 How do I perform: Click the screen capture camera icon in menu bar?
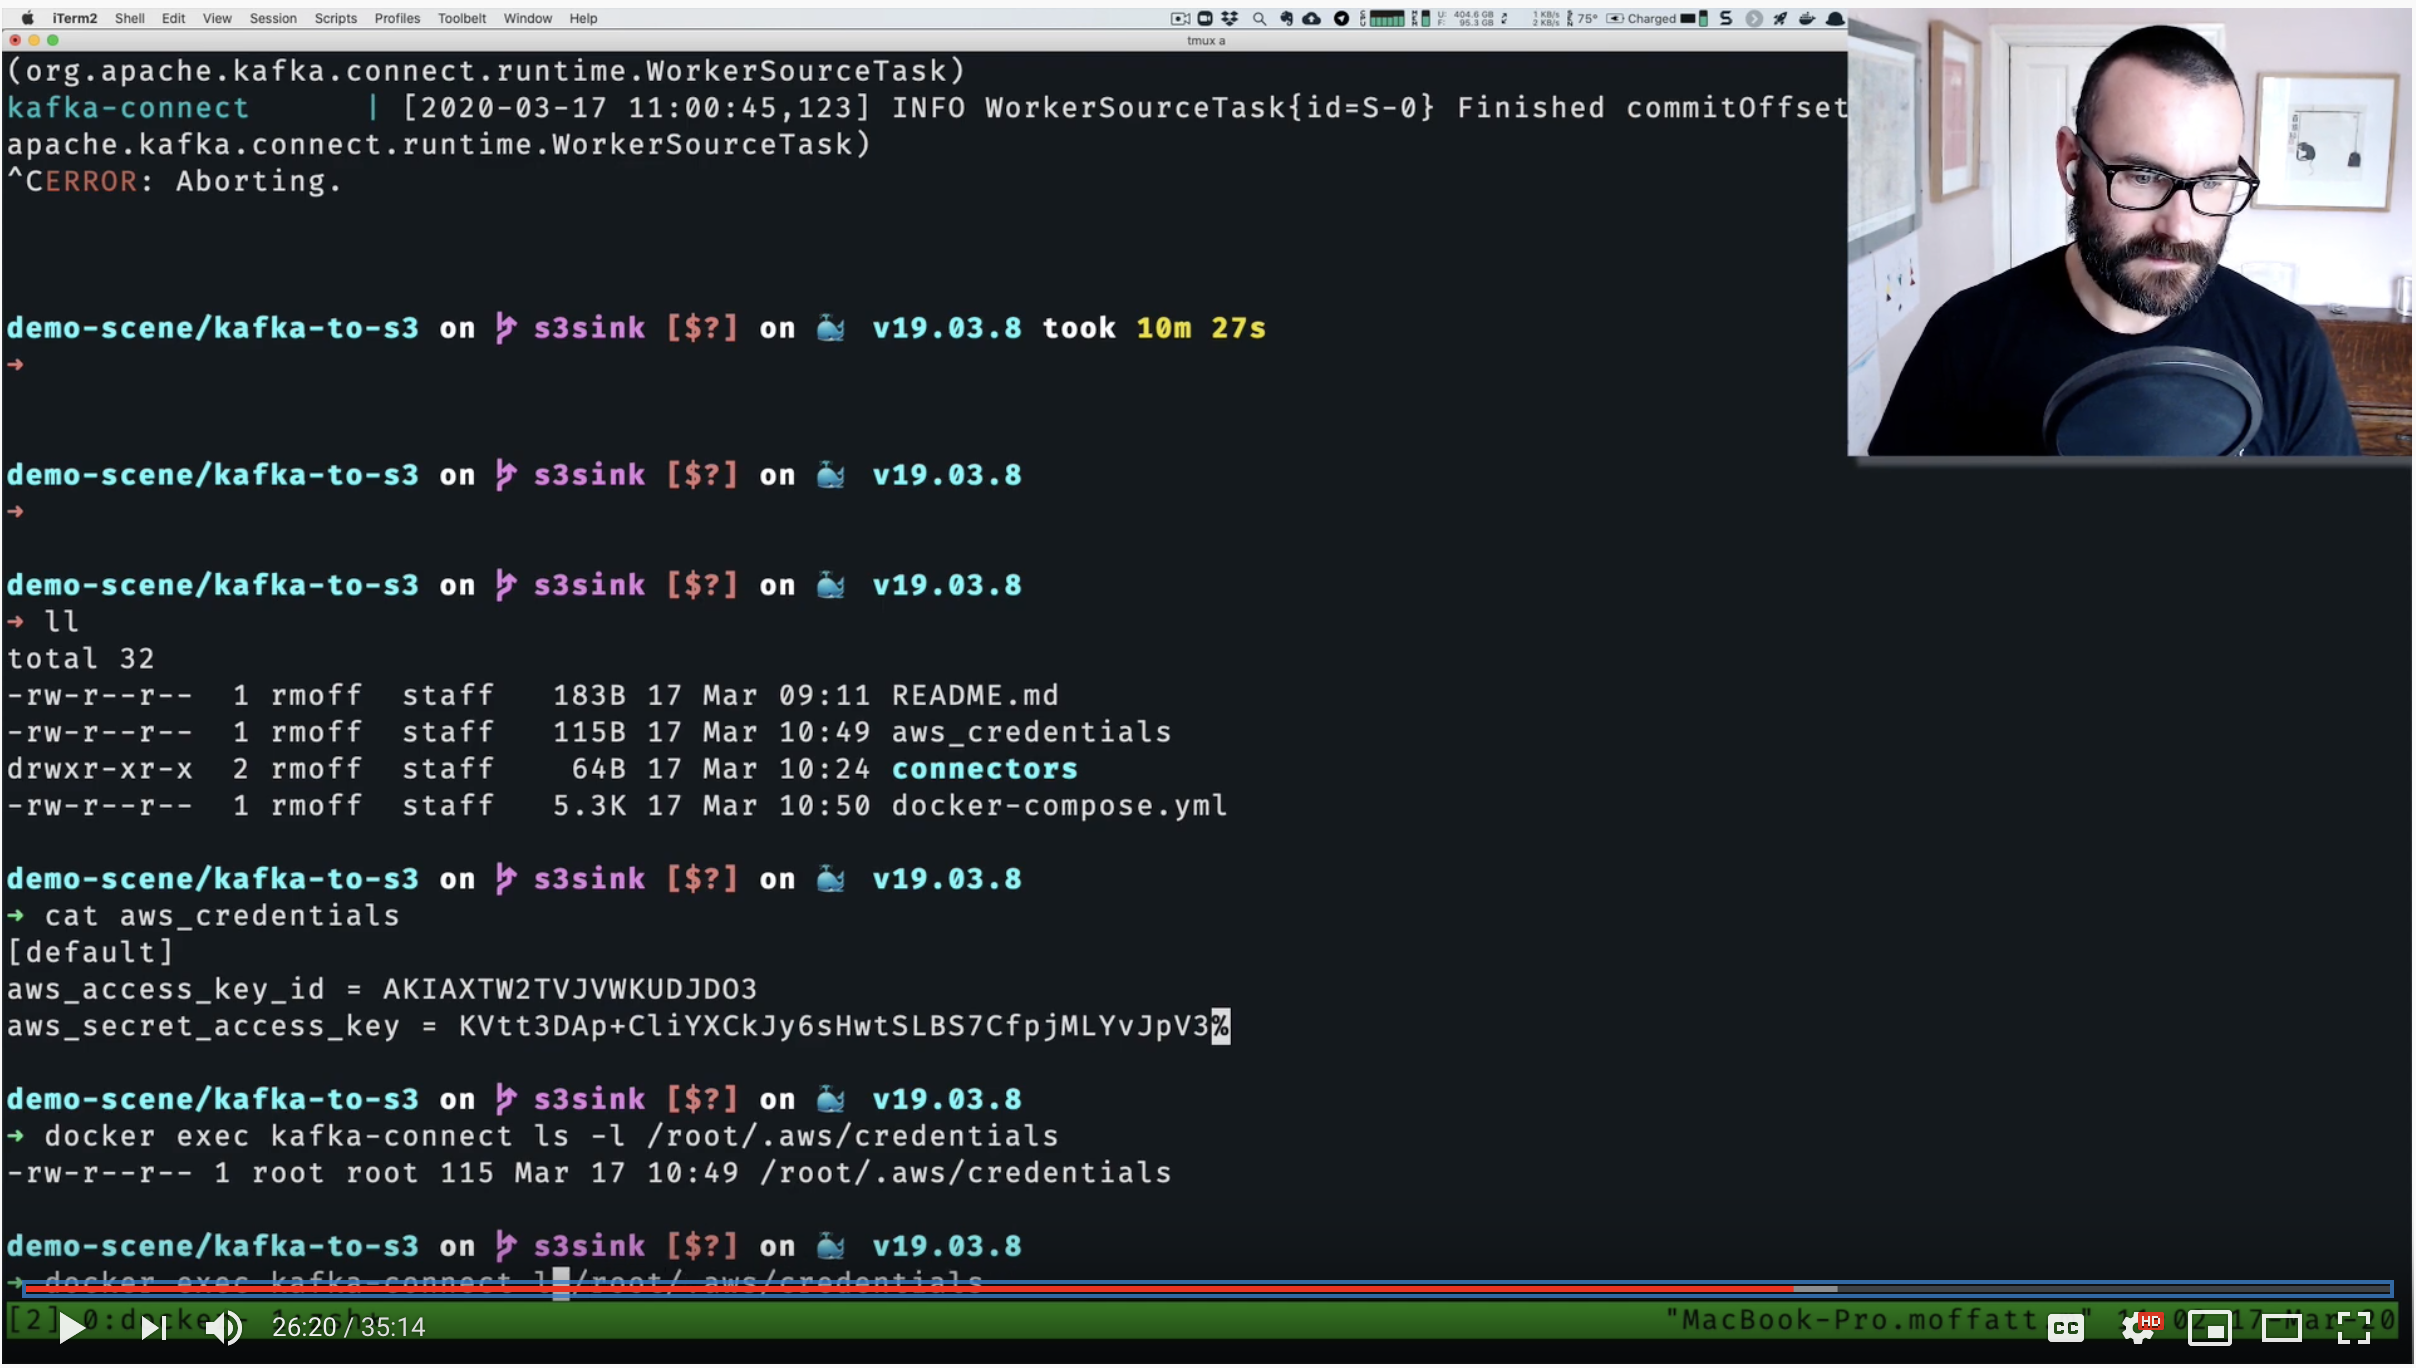tap(1181, 17)
